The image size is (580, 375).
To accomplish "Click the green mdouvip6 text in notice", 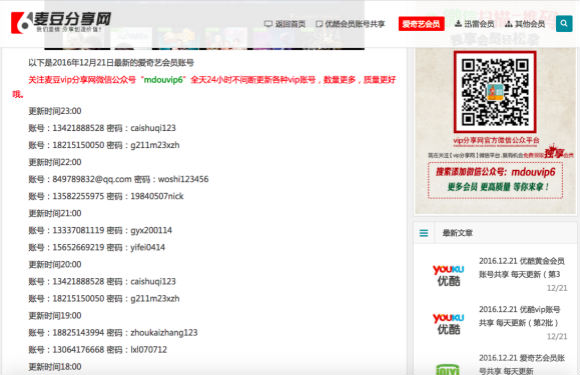I will [x=163, y=80].
